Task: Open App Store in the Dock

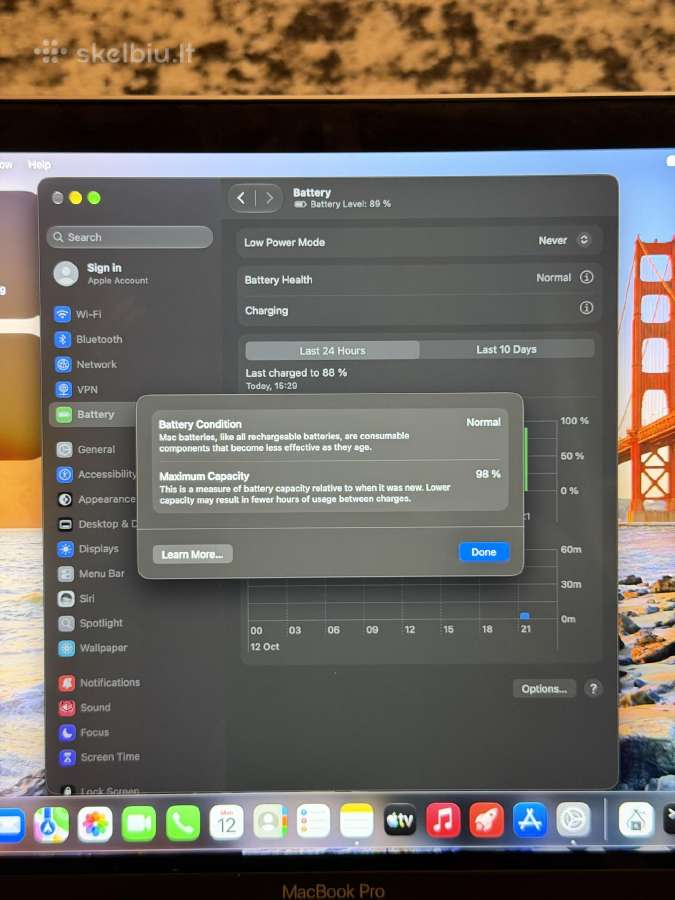Action: coord(530,820)
